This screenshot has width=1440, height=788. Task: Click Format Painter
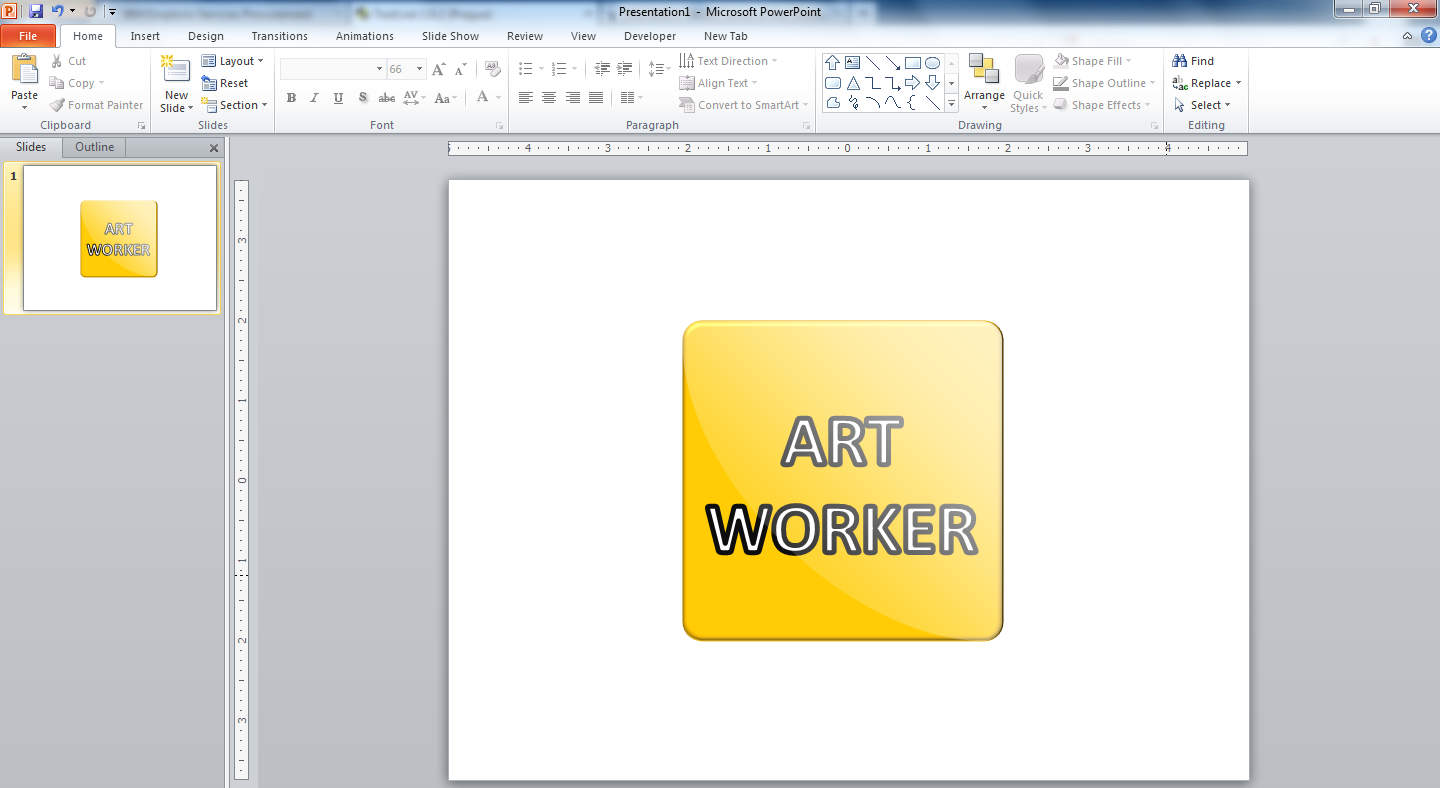[97, 105]
